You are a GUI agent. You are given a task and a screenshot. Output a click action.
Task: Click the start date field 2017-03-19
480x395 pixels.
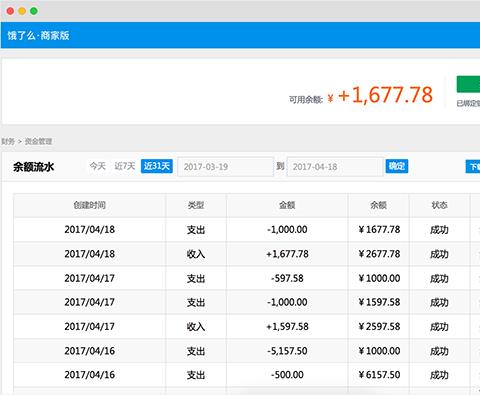point(225,167)
